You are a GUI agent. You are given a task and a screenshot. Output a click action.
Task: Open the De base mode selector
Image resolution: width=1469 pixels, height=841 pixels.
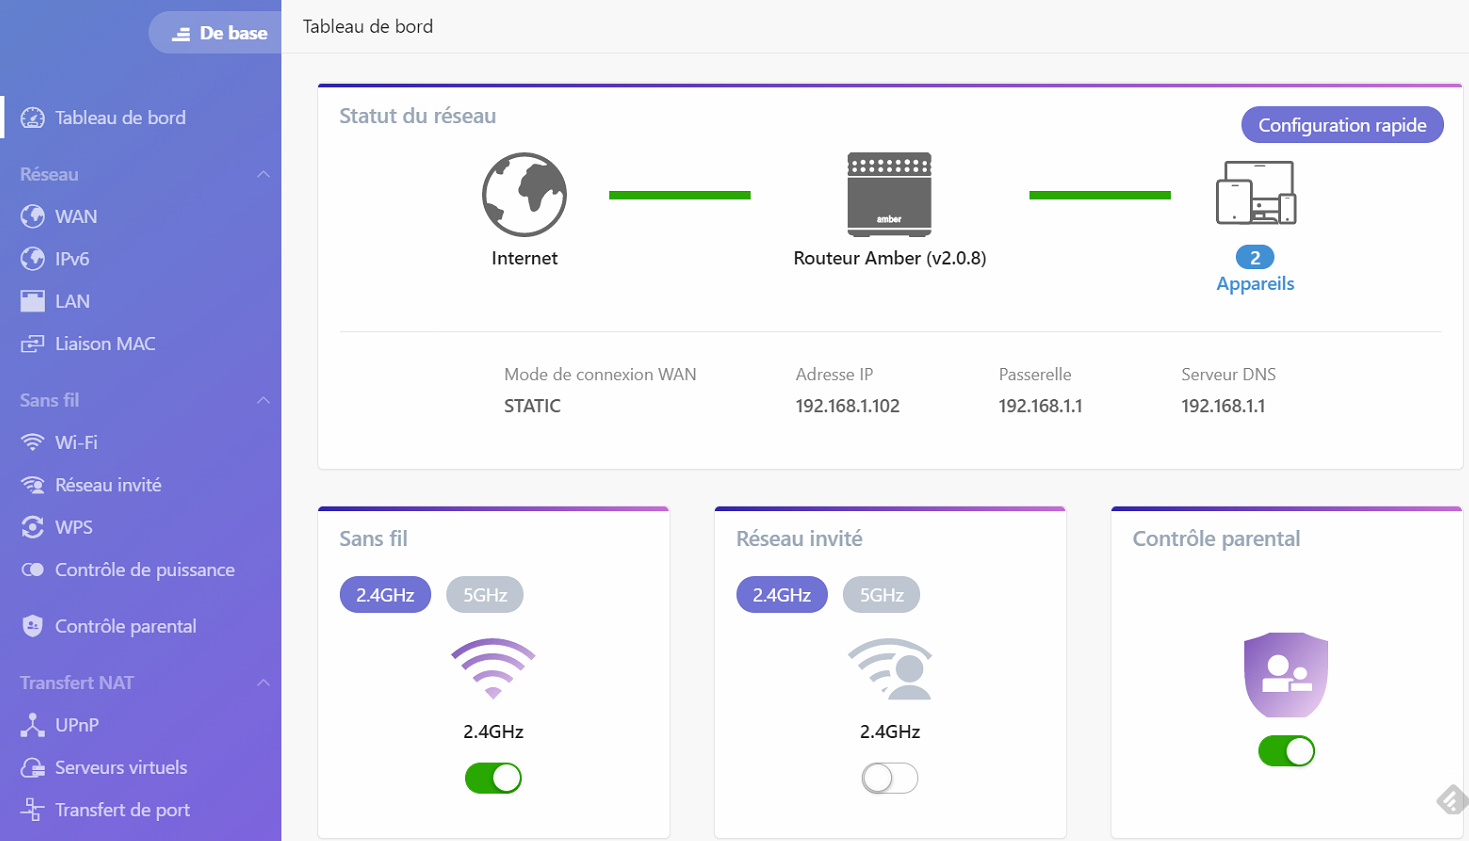pos(215,33)
